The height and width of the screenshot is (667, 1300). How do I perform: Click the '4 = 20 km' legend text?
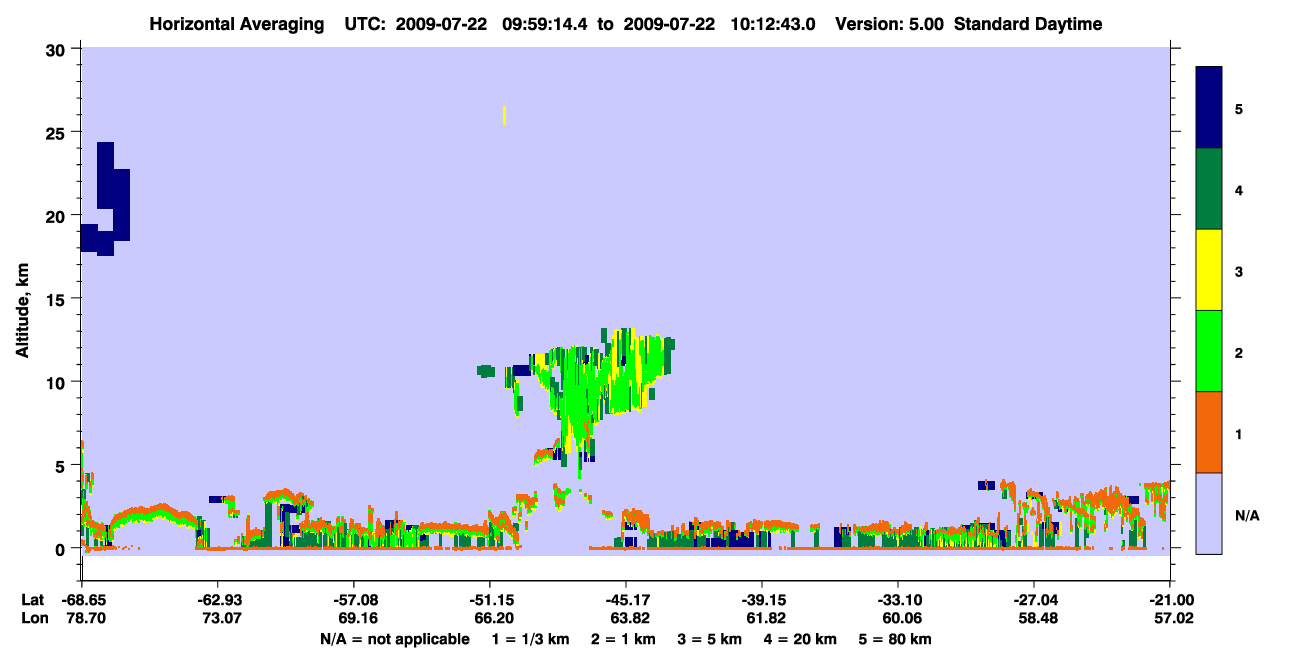point(799,639)
